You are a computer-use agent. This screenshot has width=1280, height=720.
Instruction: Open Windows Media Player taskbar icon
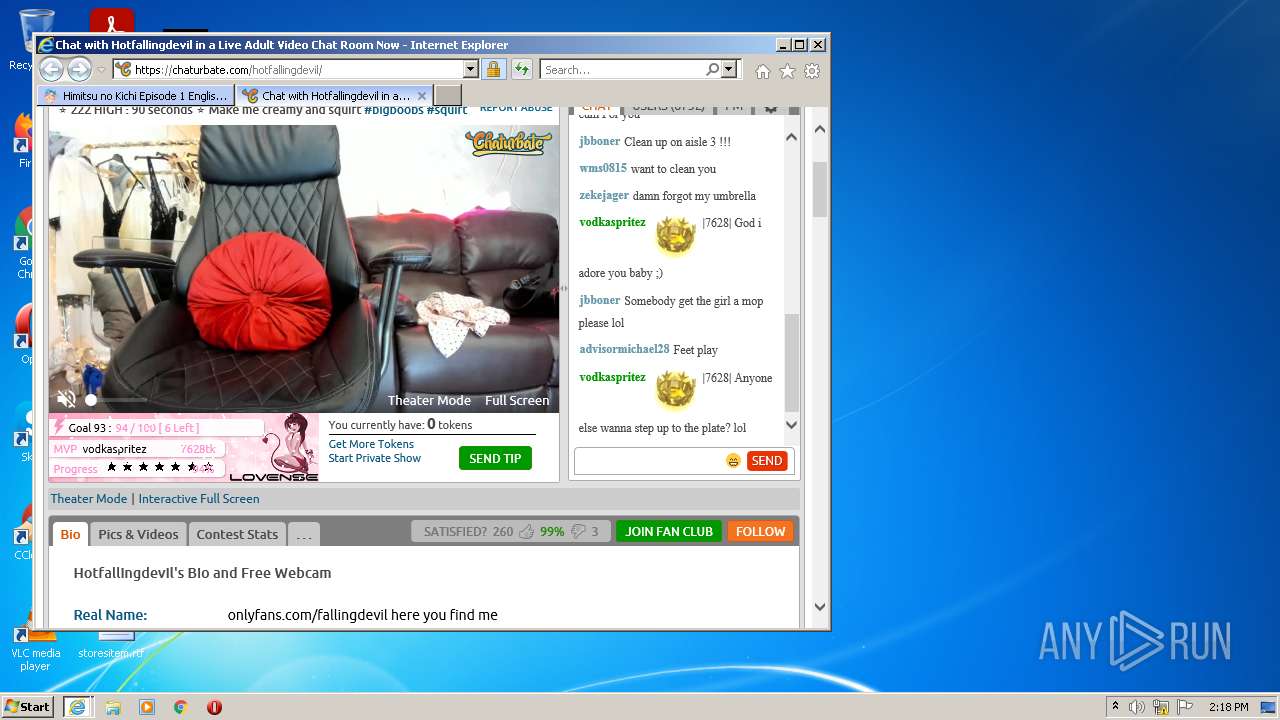click(147, 707)
